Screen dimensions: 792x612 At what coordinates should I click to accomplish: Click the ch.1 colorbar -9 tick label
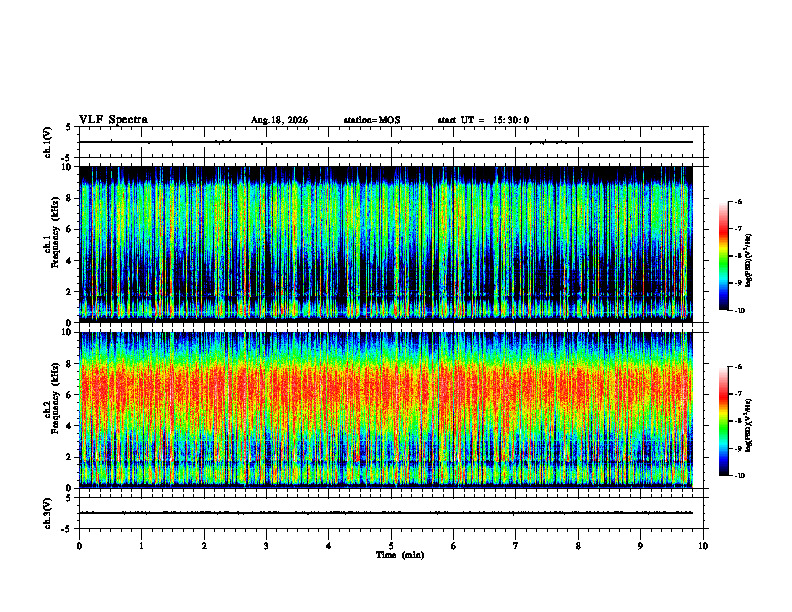point(739,283)
